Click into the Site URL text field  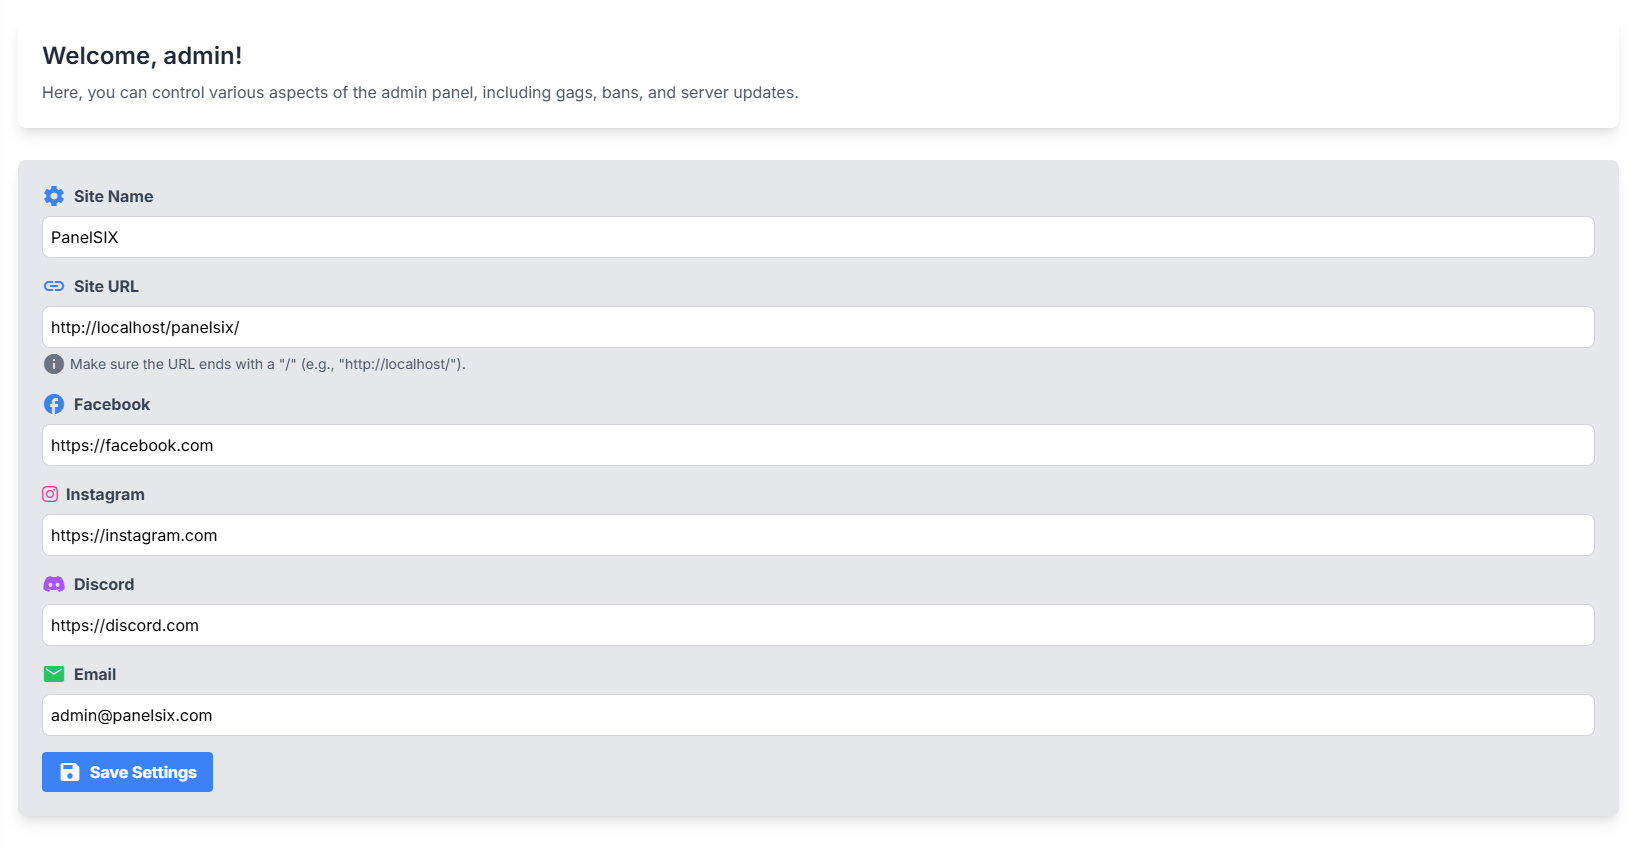click(818, 327)
